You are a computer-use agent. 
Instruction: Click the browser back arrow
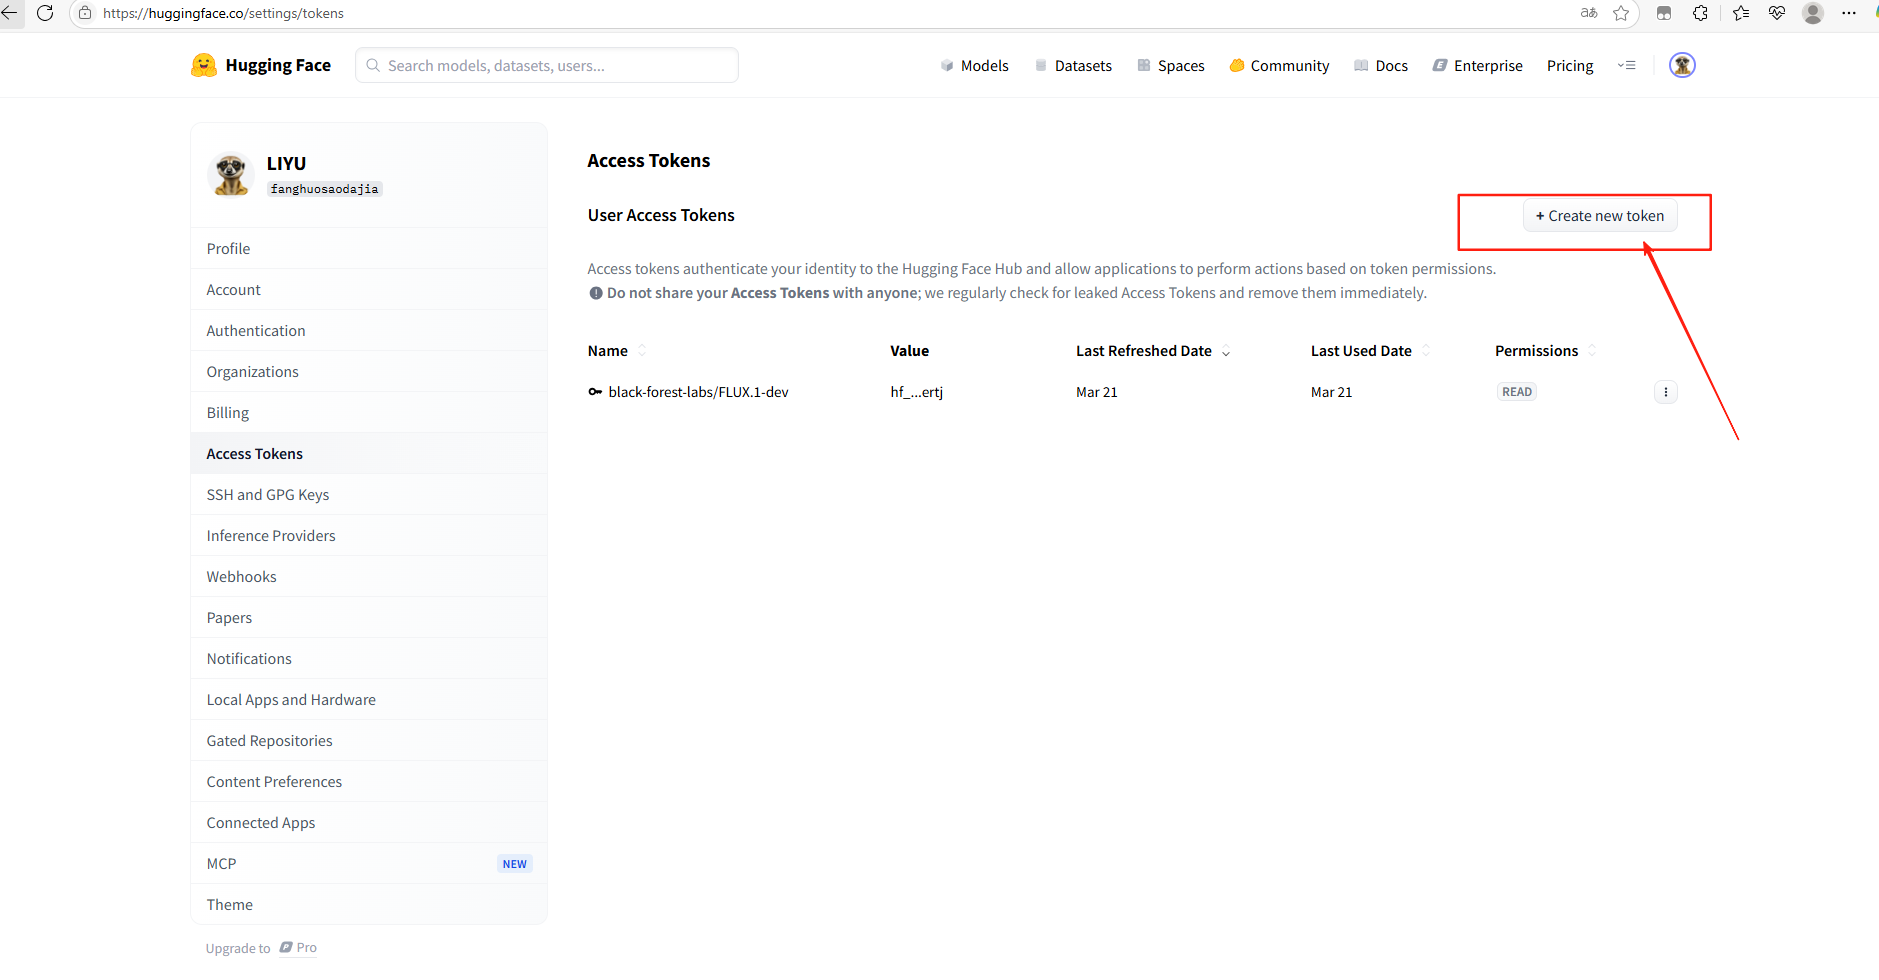click(10, 13)
